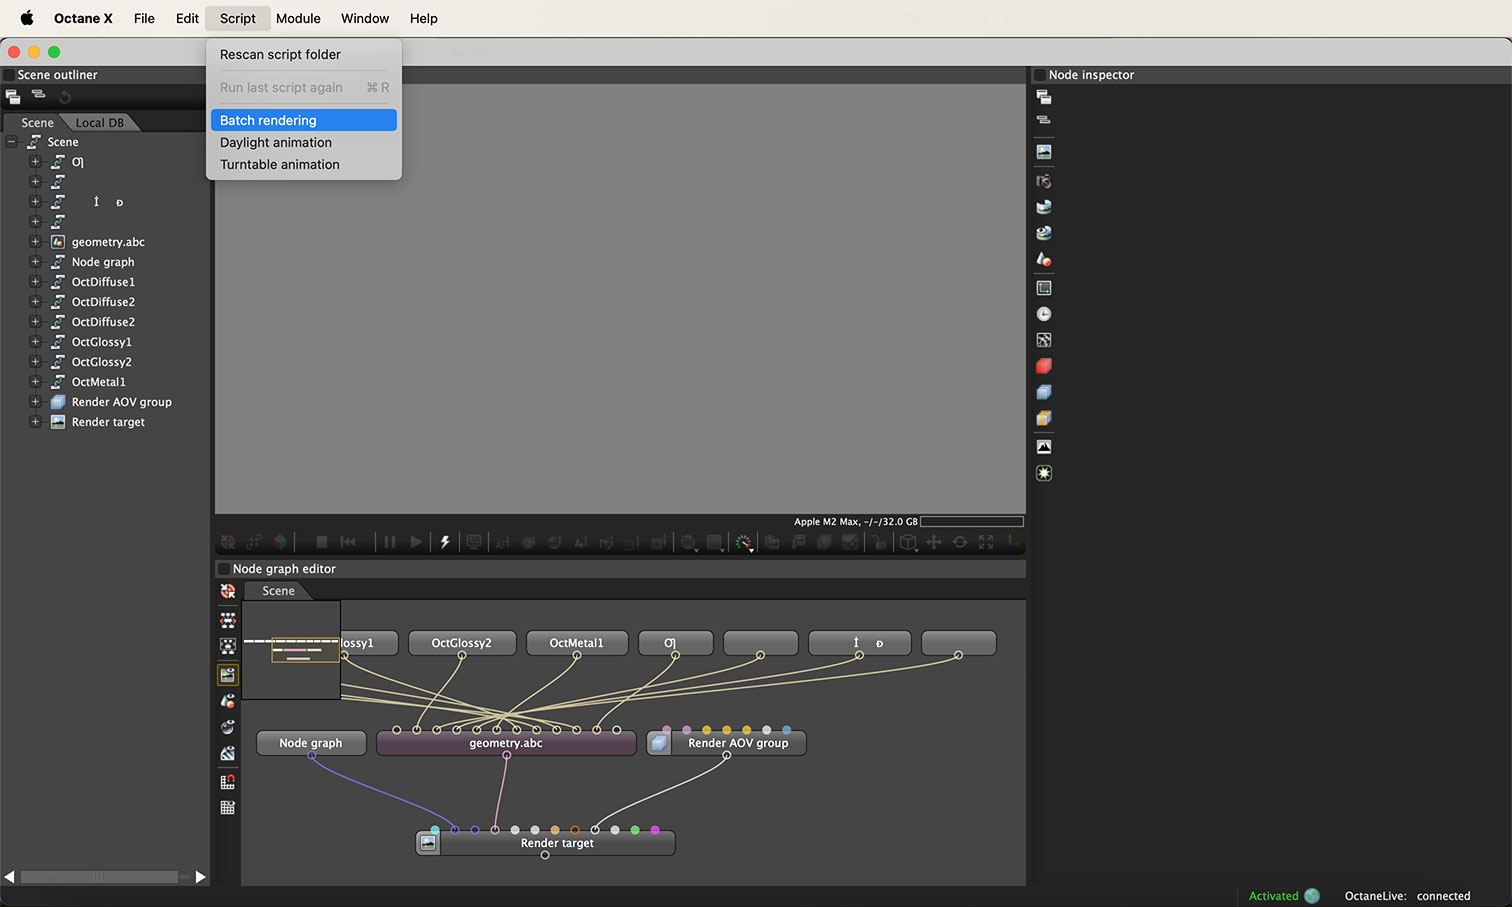Click the lightning bolt icon in render toolbar

click(x=445, y=542)
